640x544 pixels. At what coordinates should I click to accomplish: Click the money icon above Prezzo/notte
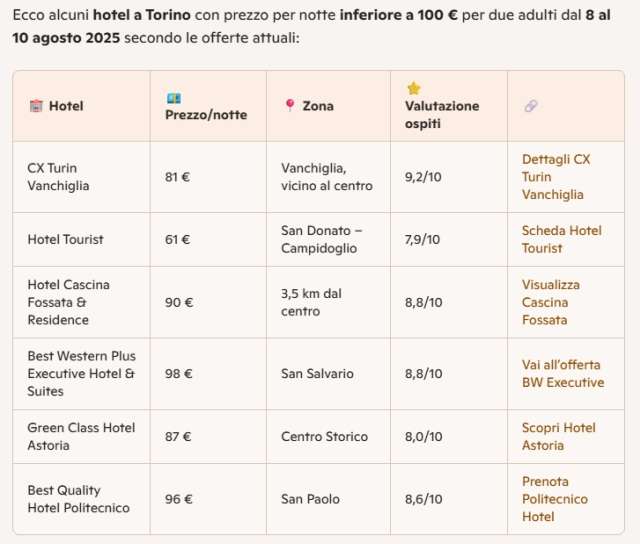coord(173,98)
